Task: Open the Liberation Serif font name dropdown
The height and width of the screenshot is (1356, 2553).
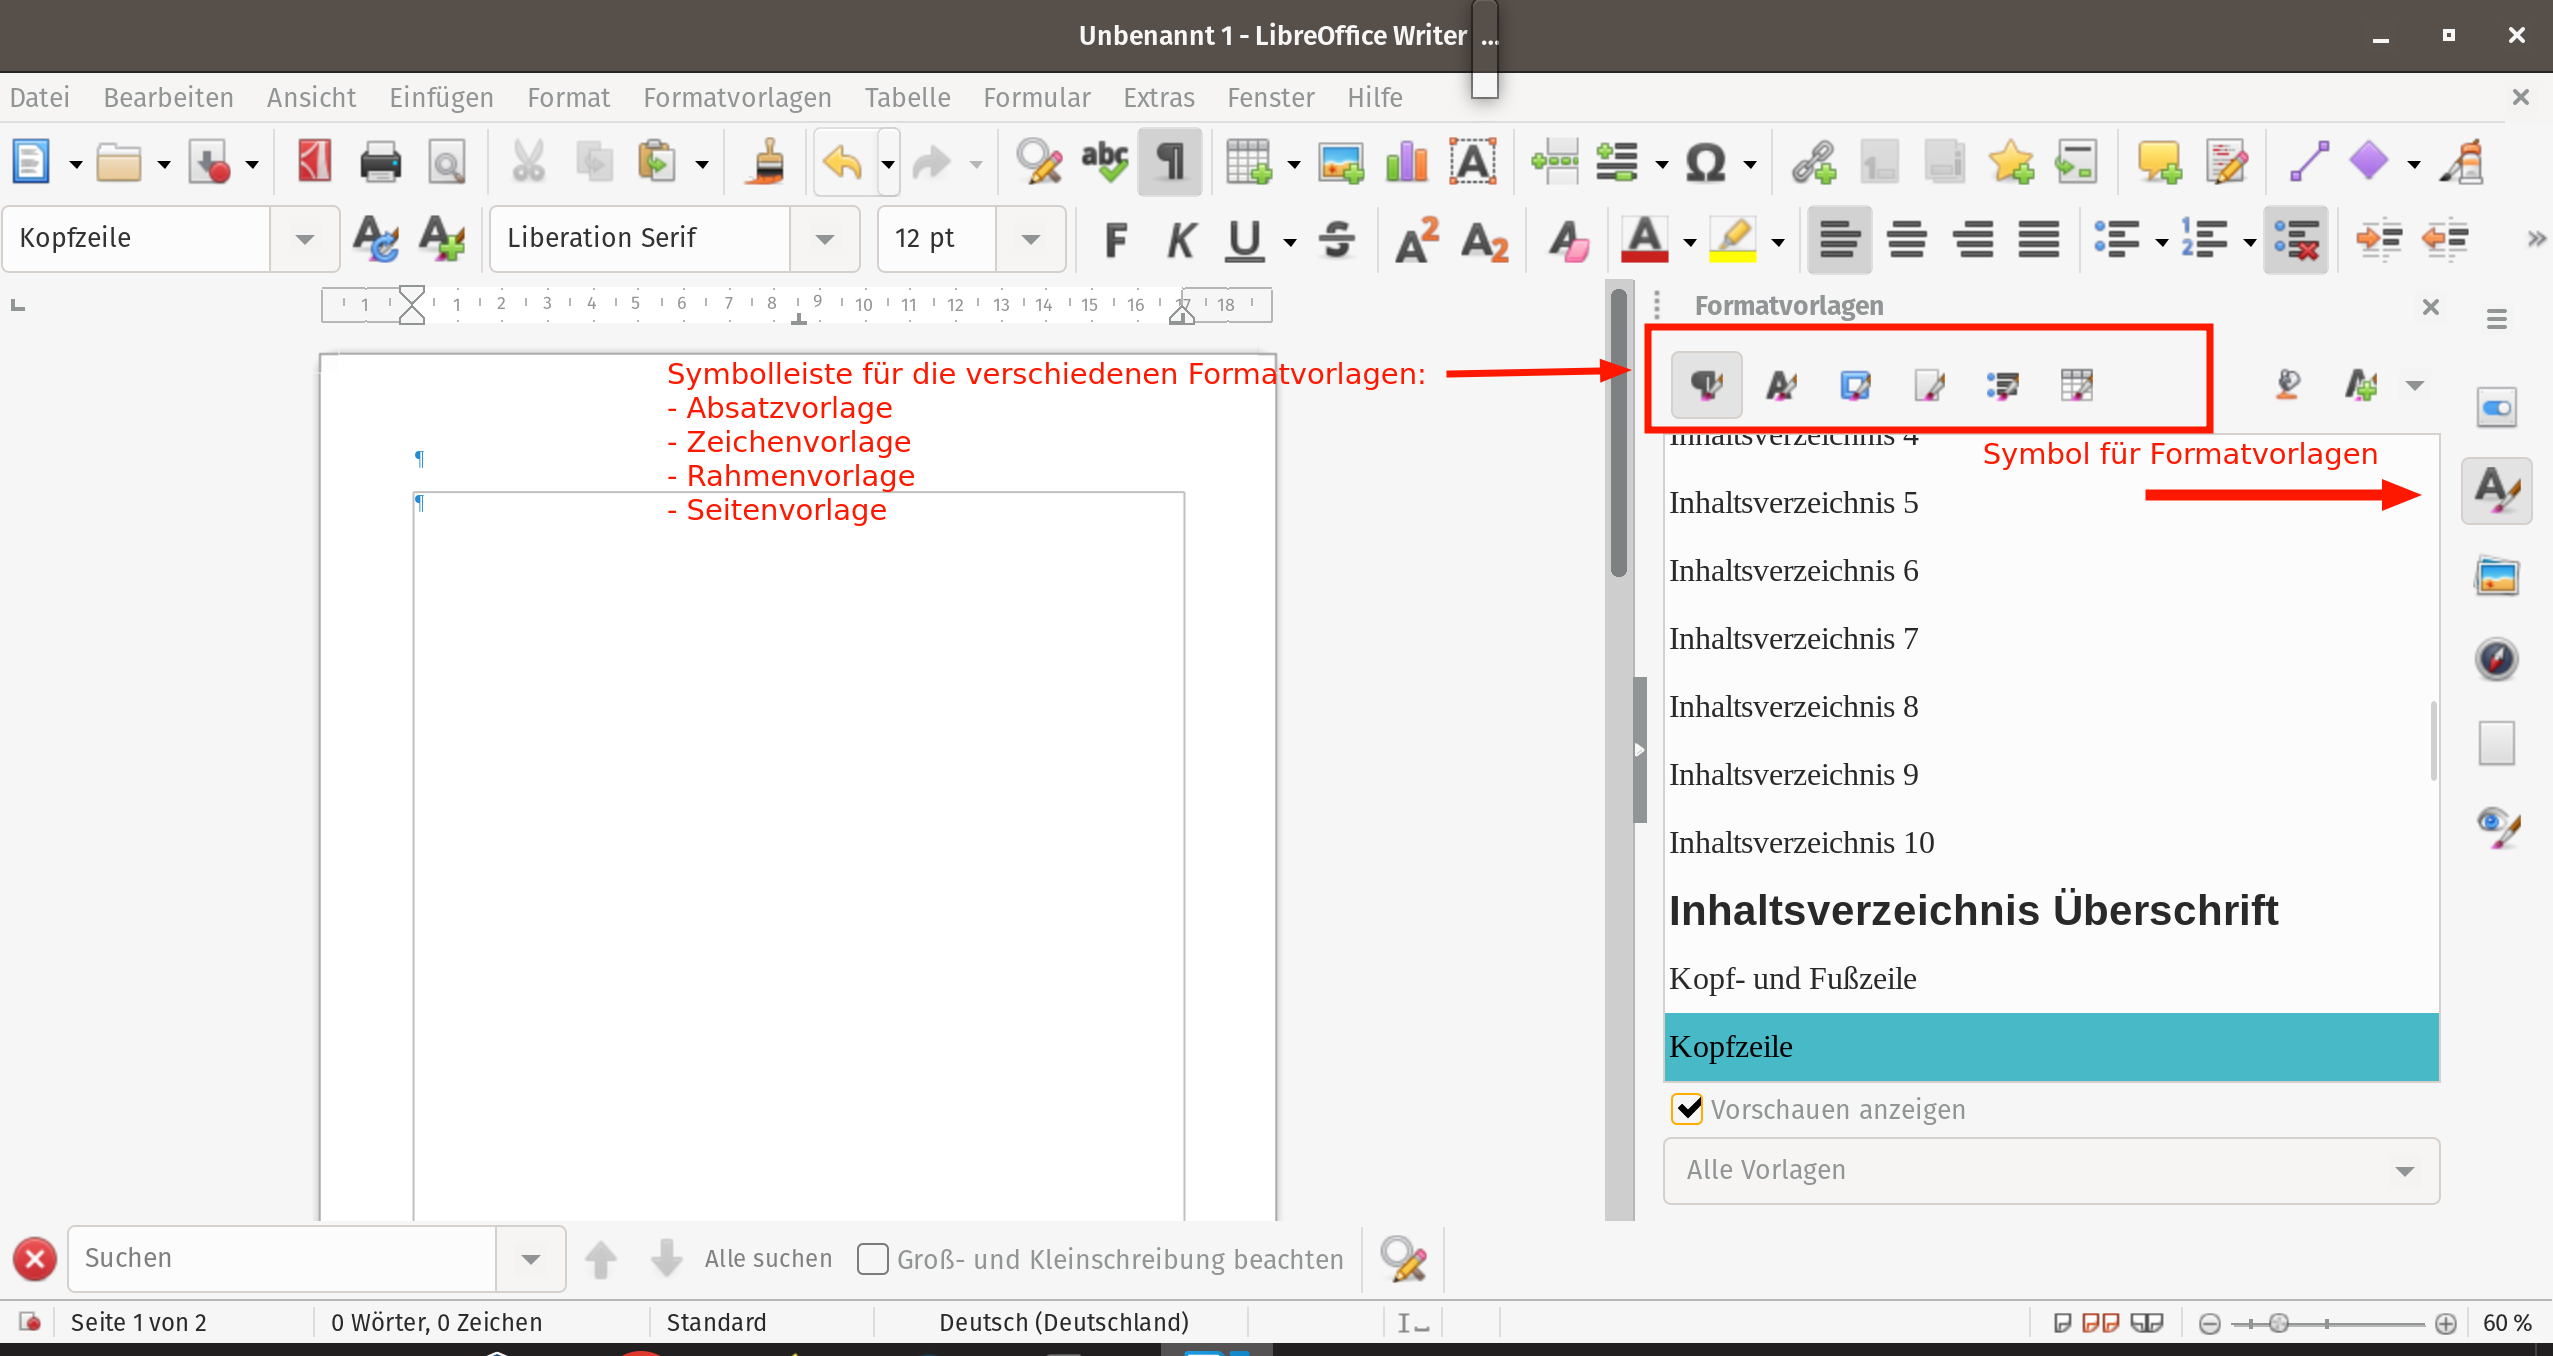Action: [825, 239]
